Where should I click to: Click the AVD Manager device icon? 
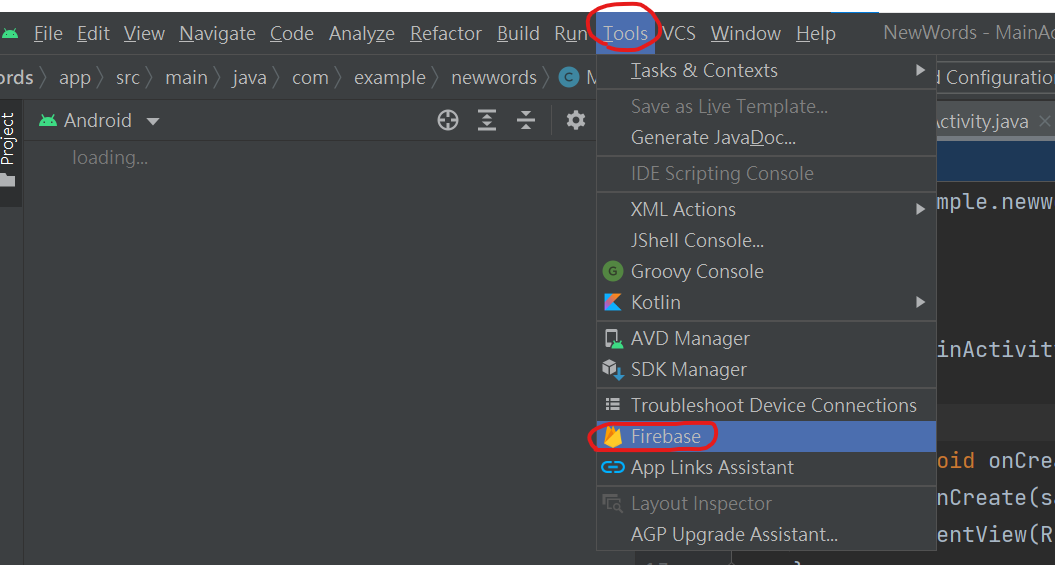point(613,338)
